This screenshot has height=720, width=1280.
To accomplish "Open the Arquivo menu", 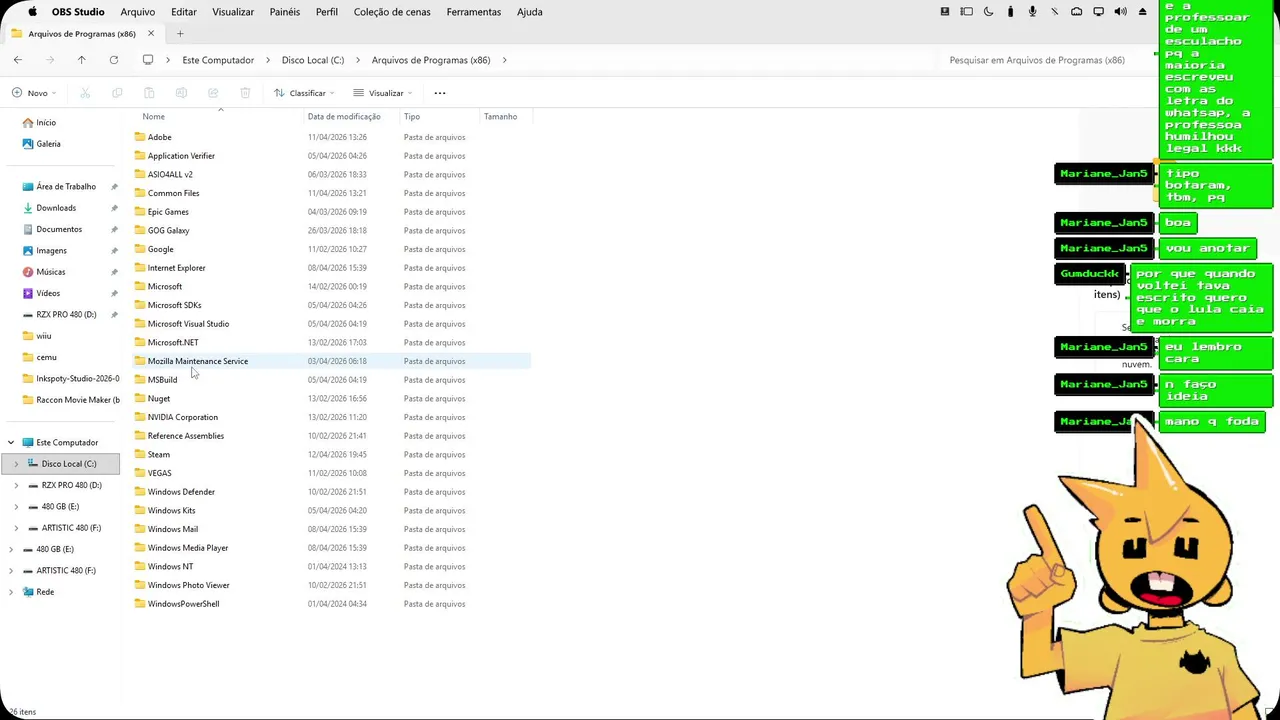I will tap(138, 12).
